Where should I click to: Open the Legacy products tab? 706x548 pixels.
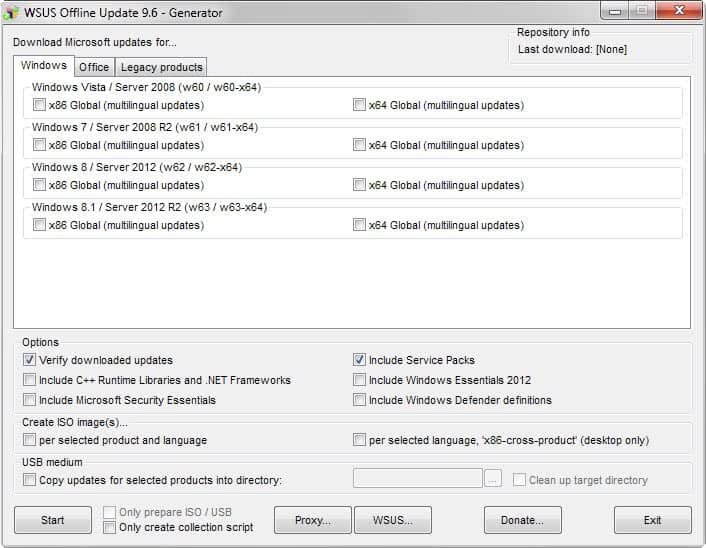coord(161,67)
